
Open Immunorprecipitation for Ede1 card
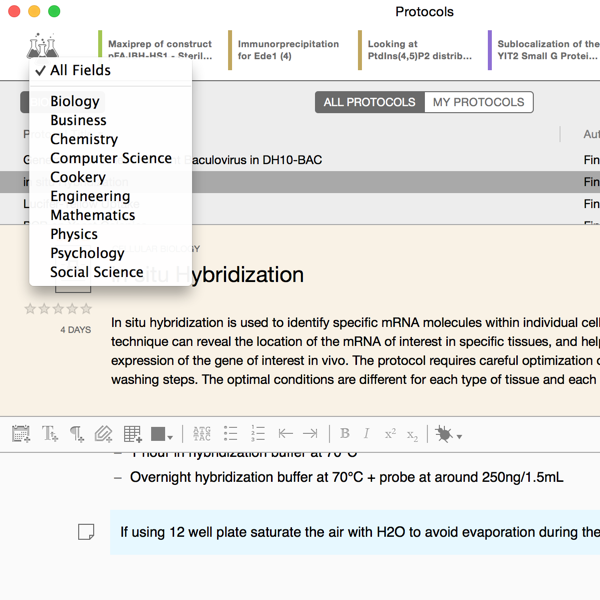[285, 50]
